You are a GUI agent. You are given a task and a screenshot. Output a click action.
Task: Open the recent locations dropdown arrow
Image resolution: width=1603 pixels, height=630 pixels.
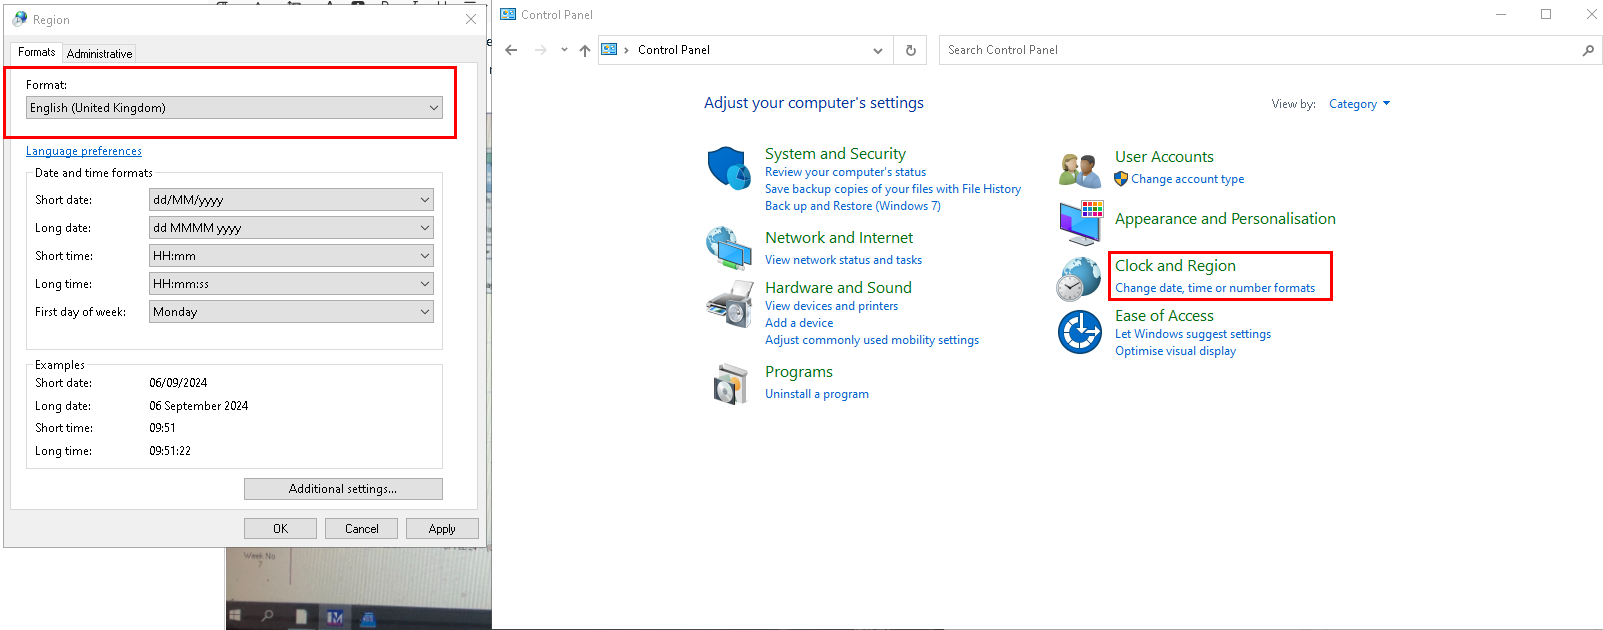(x=564, y=50)
